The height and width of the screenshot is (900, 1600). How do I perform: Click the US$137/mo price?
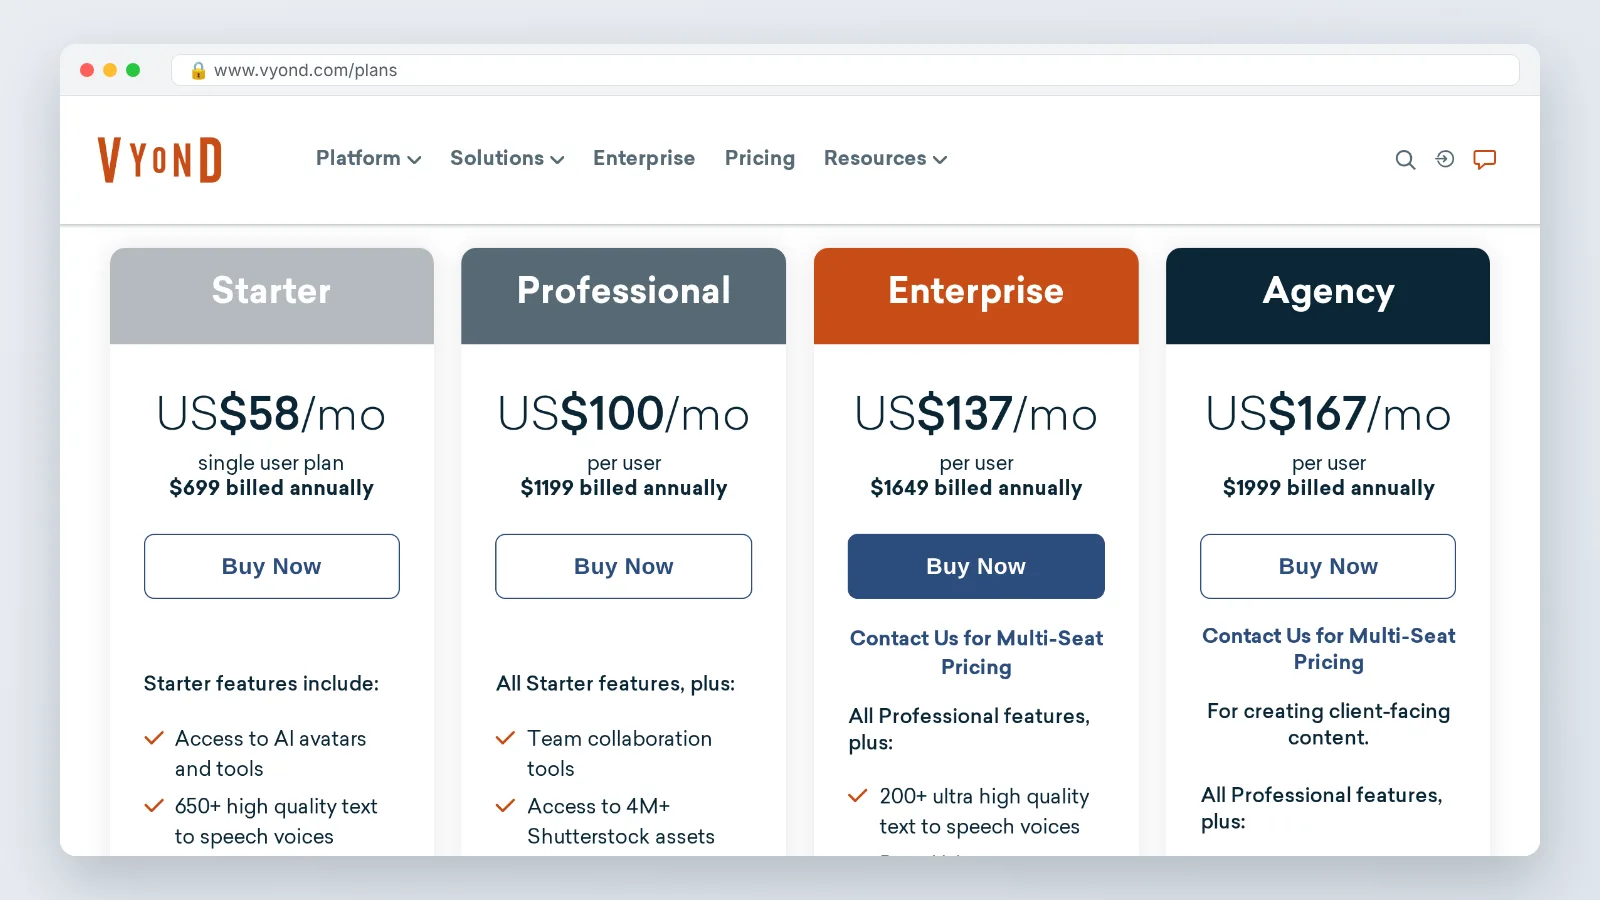976,414
